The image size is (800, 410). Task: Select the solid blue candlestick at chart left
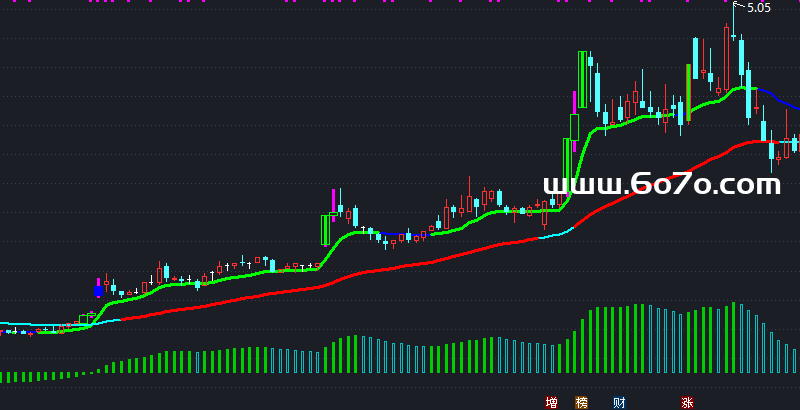tap(97, 289)
